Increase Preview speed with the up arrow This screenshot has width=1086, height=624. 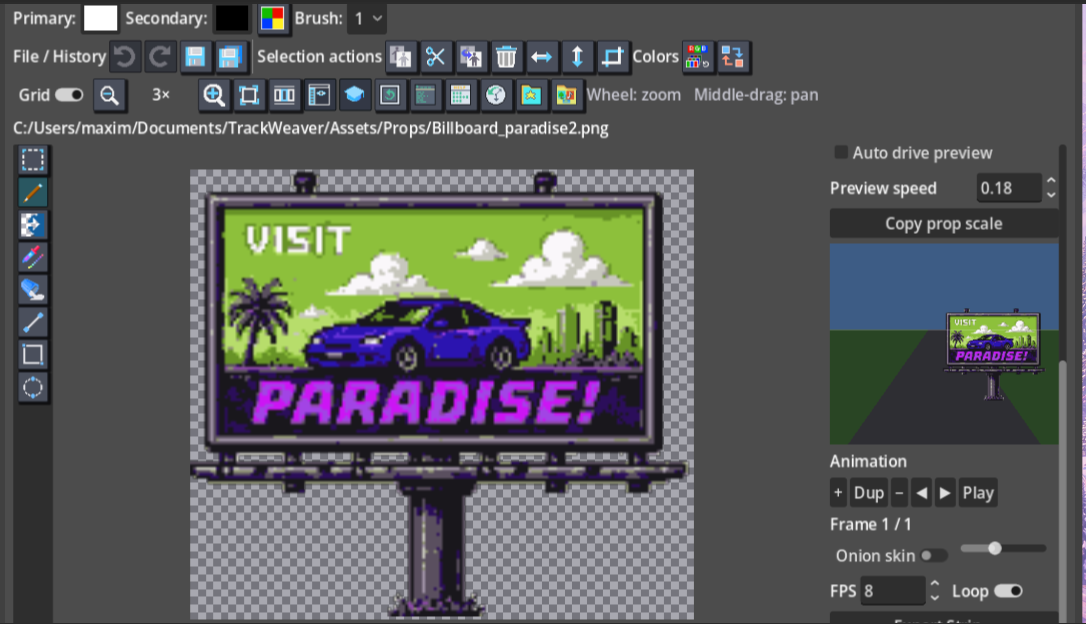[1051, 181]
